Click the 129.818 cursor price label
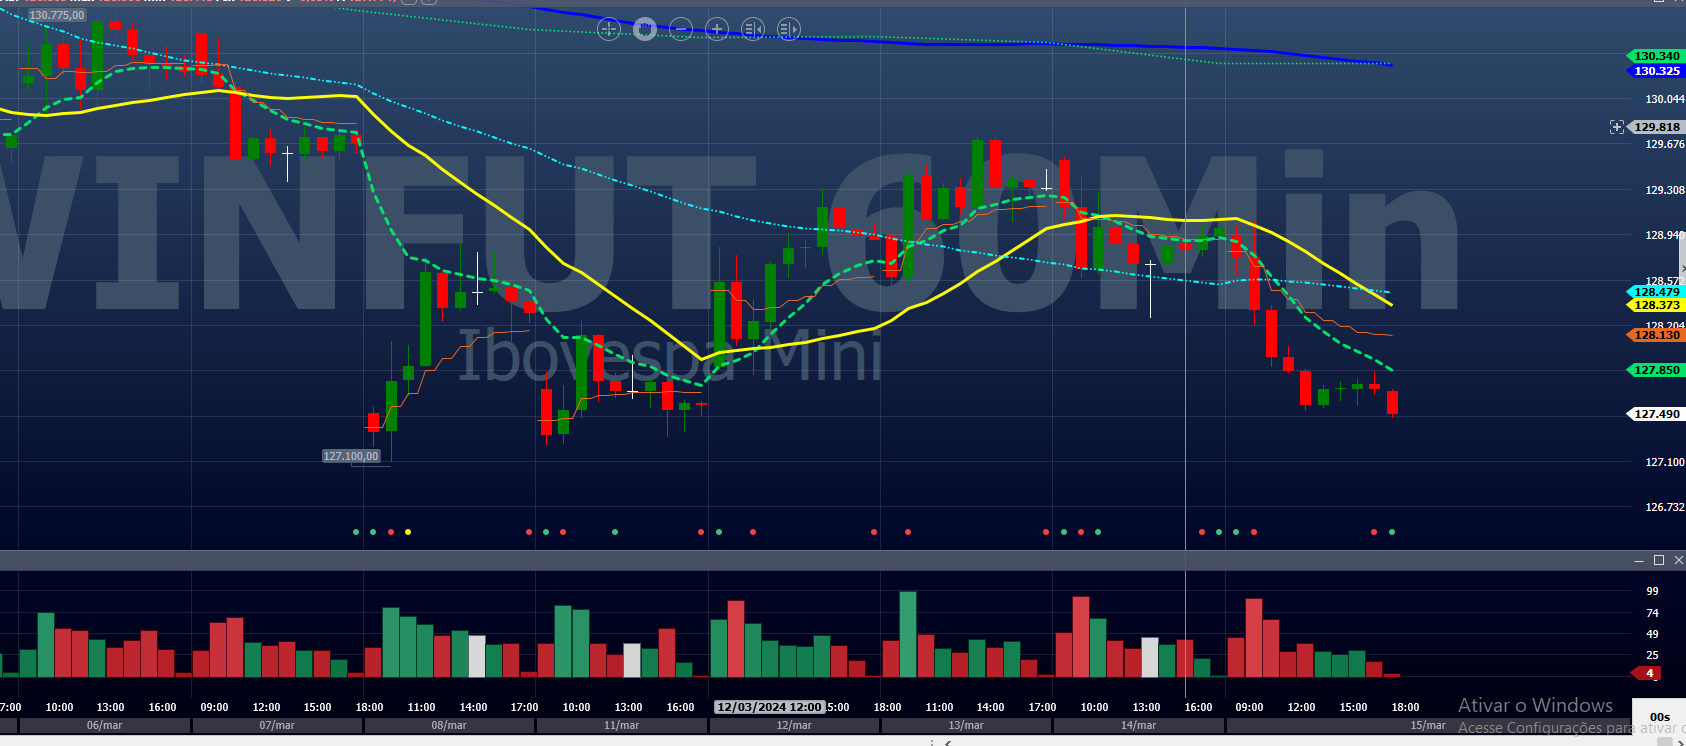The width and height of the screenshot is (1686, 746). 1657,127
